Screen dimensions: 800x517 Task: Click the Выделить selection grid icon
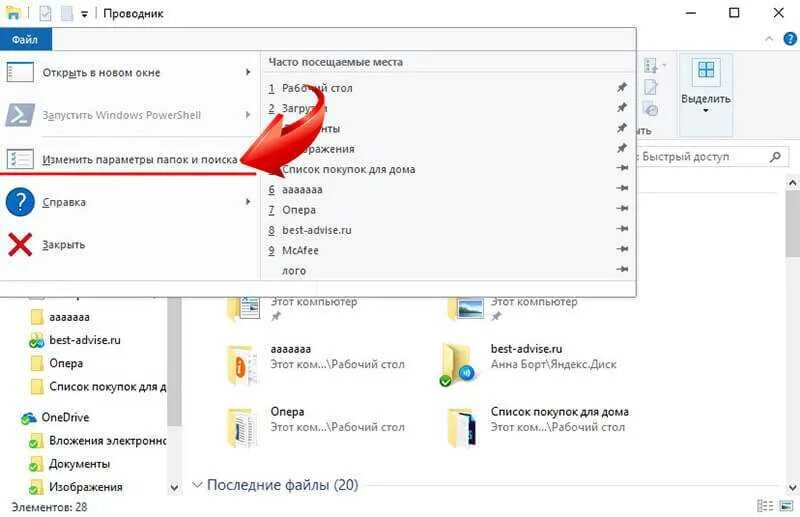(x=706, y=70)
